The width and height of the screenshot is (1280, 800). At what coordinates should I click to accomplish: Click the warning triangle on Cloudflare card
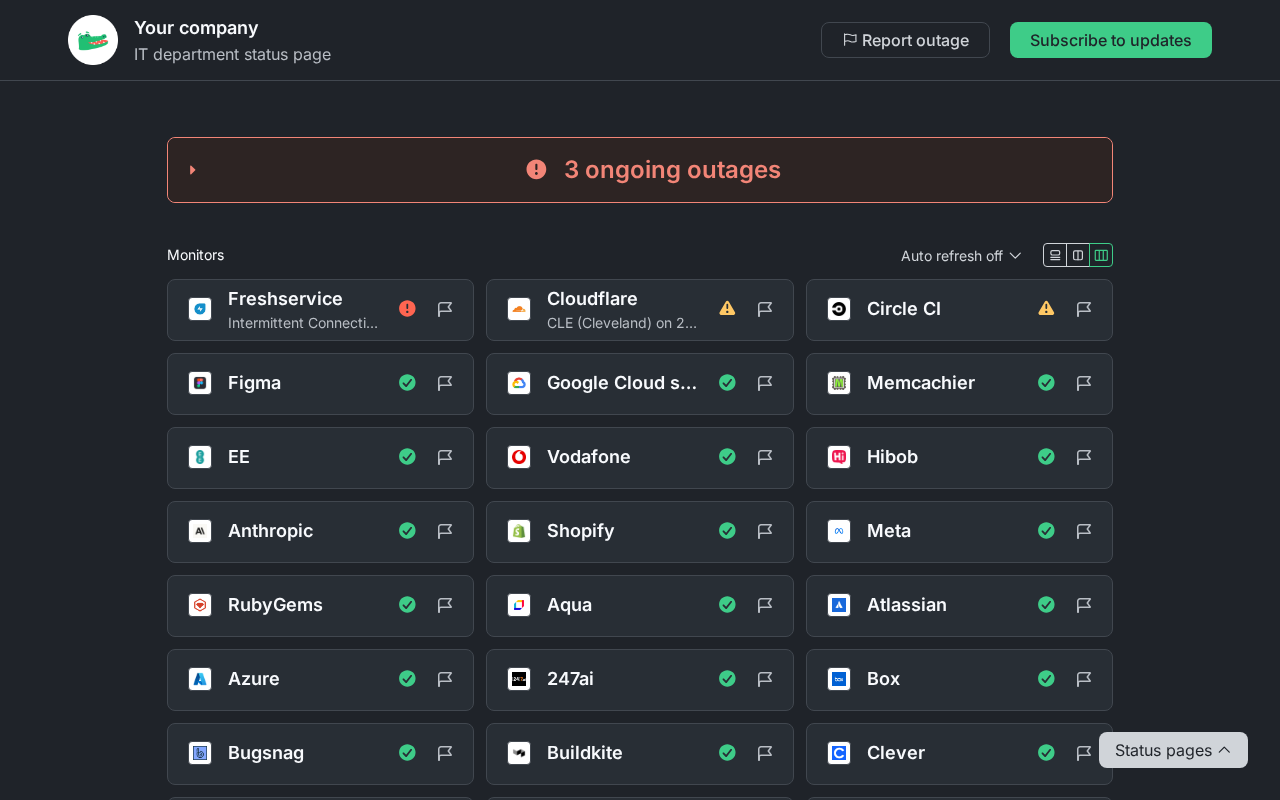pos(727,308)
